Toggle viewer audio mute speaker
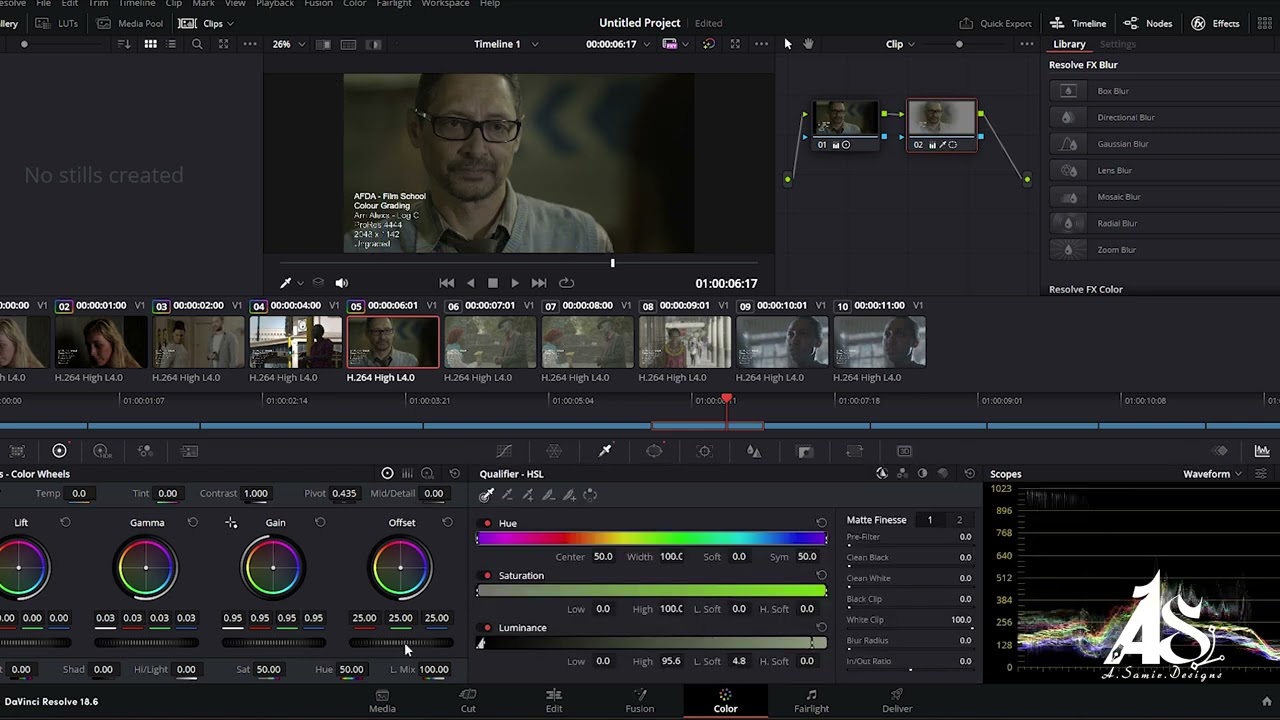Viewport: 1280px width, 720px height. (x=342, y=283)
